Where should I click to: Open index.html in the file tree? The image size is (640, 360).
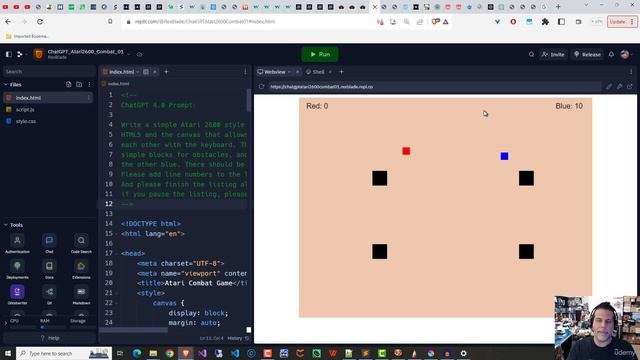pyautogui.click(x=48, y=98)
